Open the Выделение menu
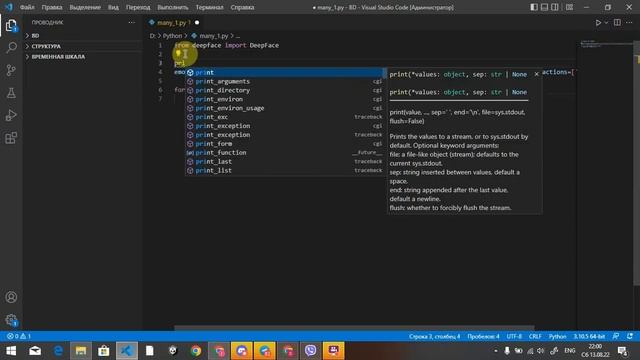Viewport: 640px width, 360px height. click(x=85, y=7)
